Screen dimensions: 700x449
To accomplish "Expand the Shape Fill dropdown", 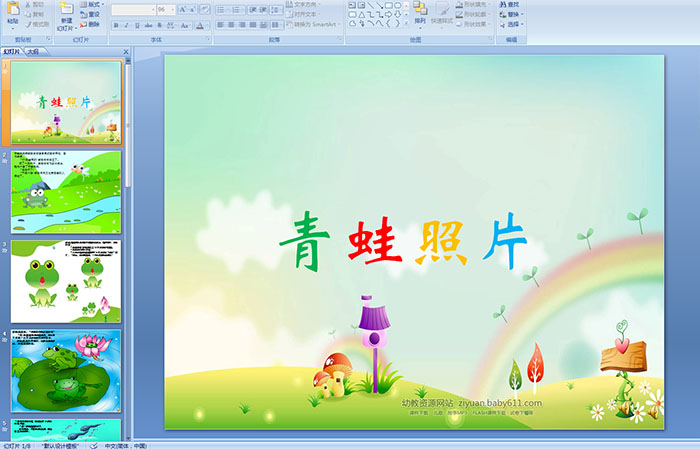I will 488,4.
